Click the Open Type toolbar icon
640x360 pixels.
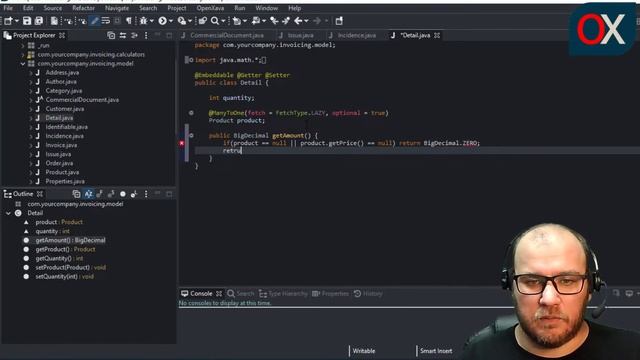(x=202, y=21)
